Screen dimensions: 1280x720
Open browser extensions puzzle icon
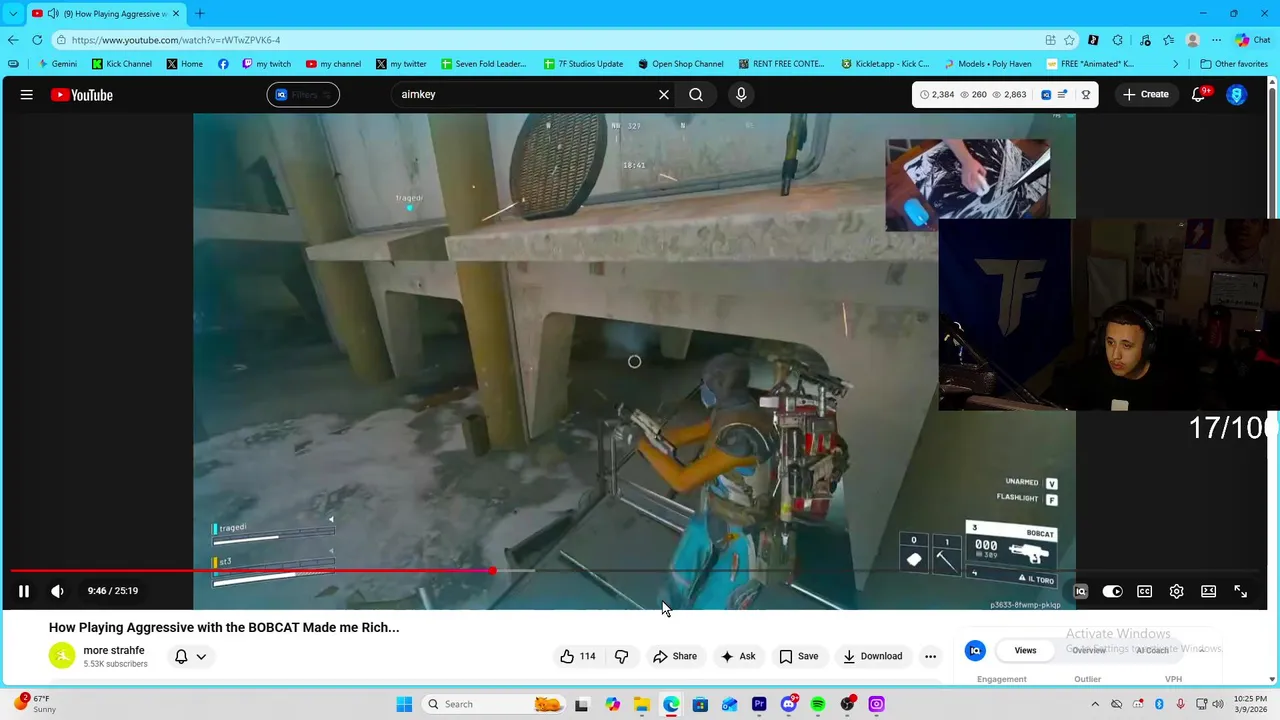1117,40
